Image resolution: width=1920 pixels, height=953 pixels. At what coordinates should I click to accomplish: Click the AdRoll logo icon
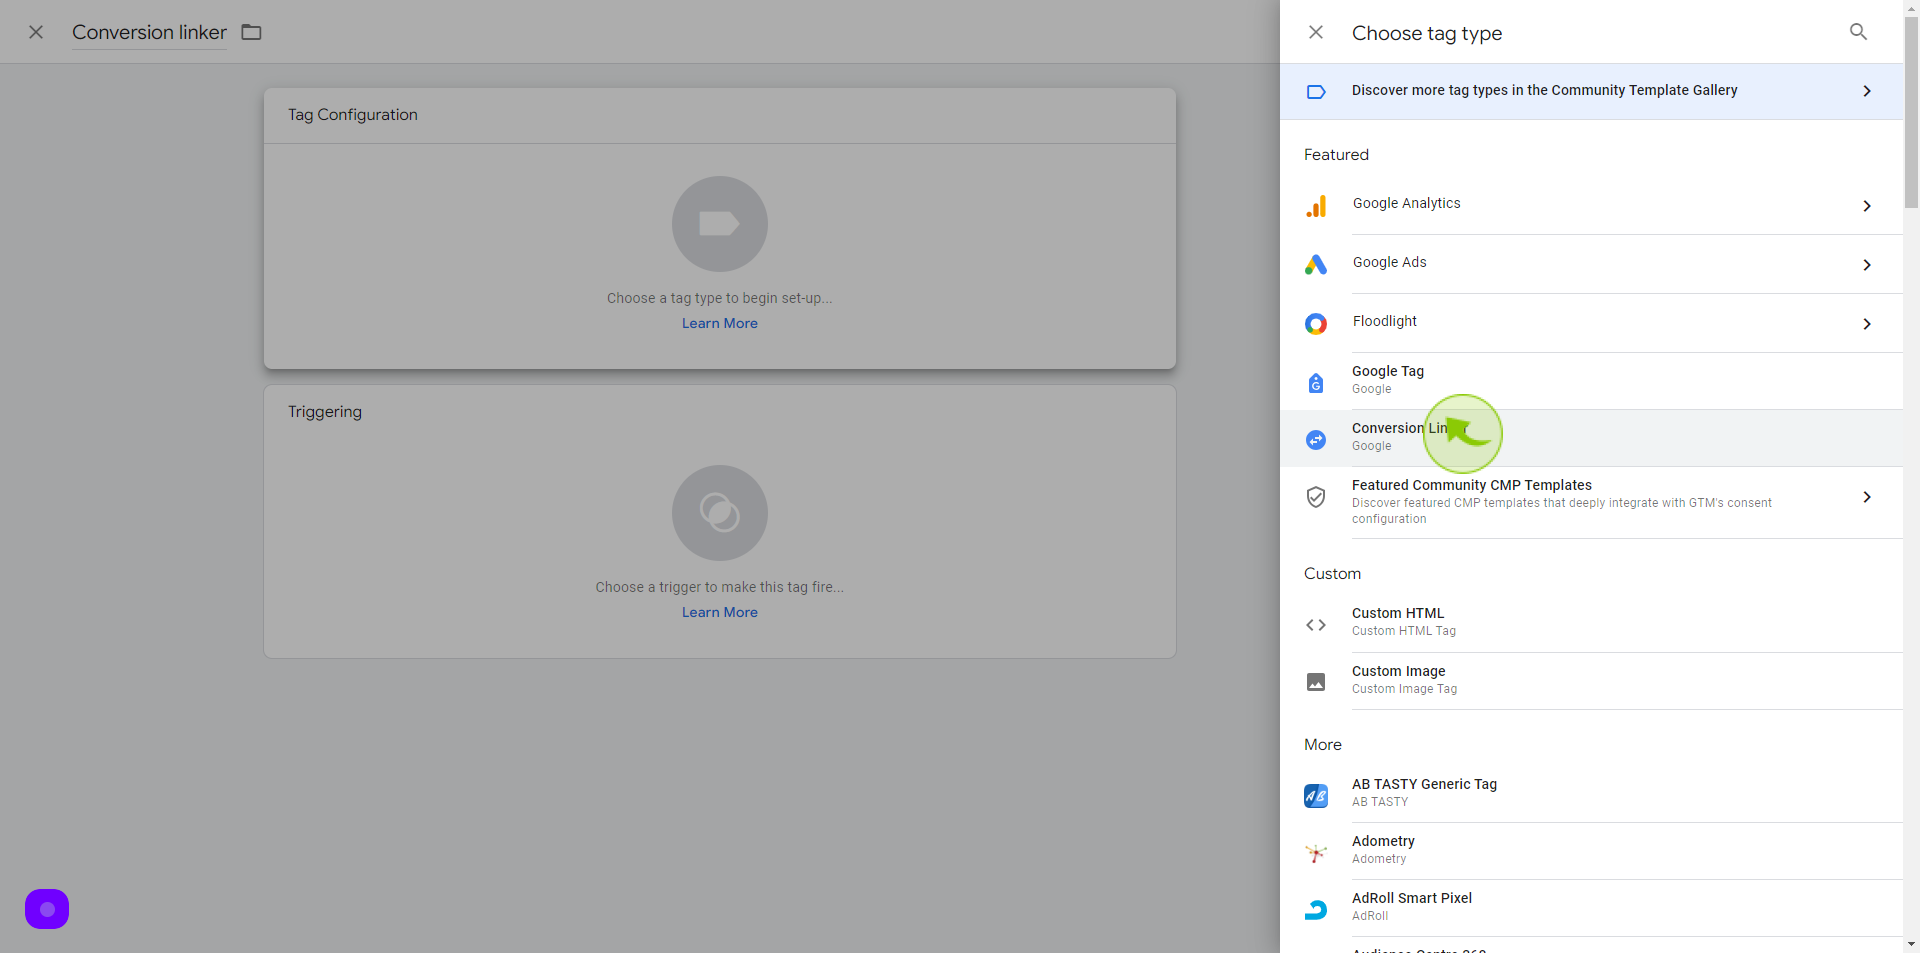tap(1316, 910)
